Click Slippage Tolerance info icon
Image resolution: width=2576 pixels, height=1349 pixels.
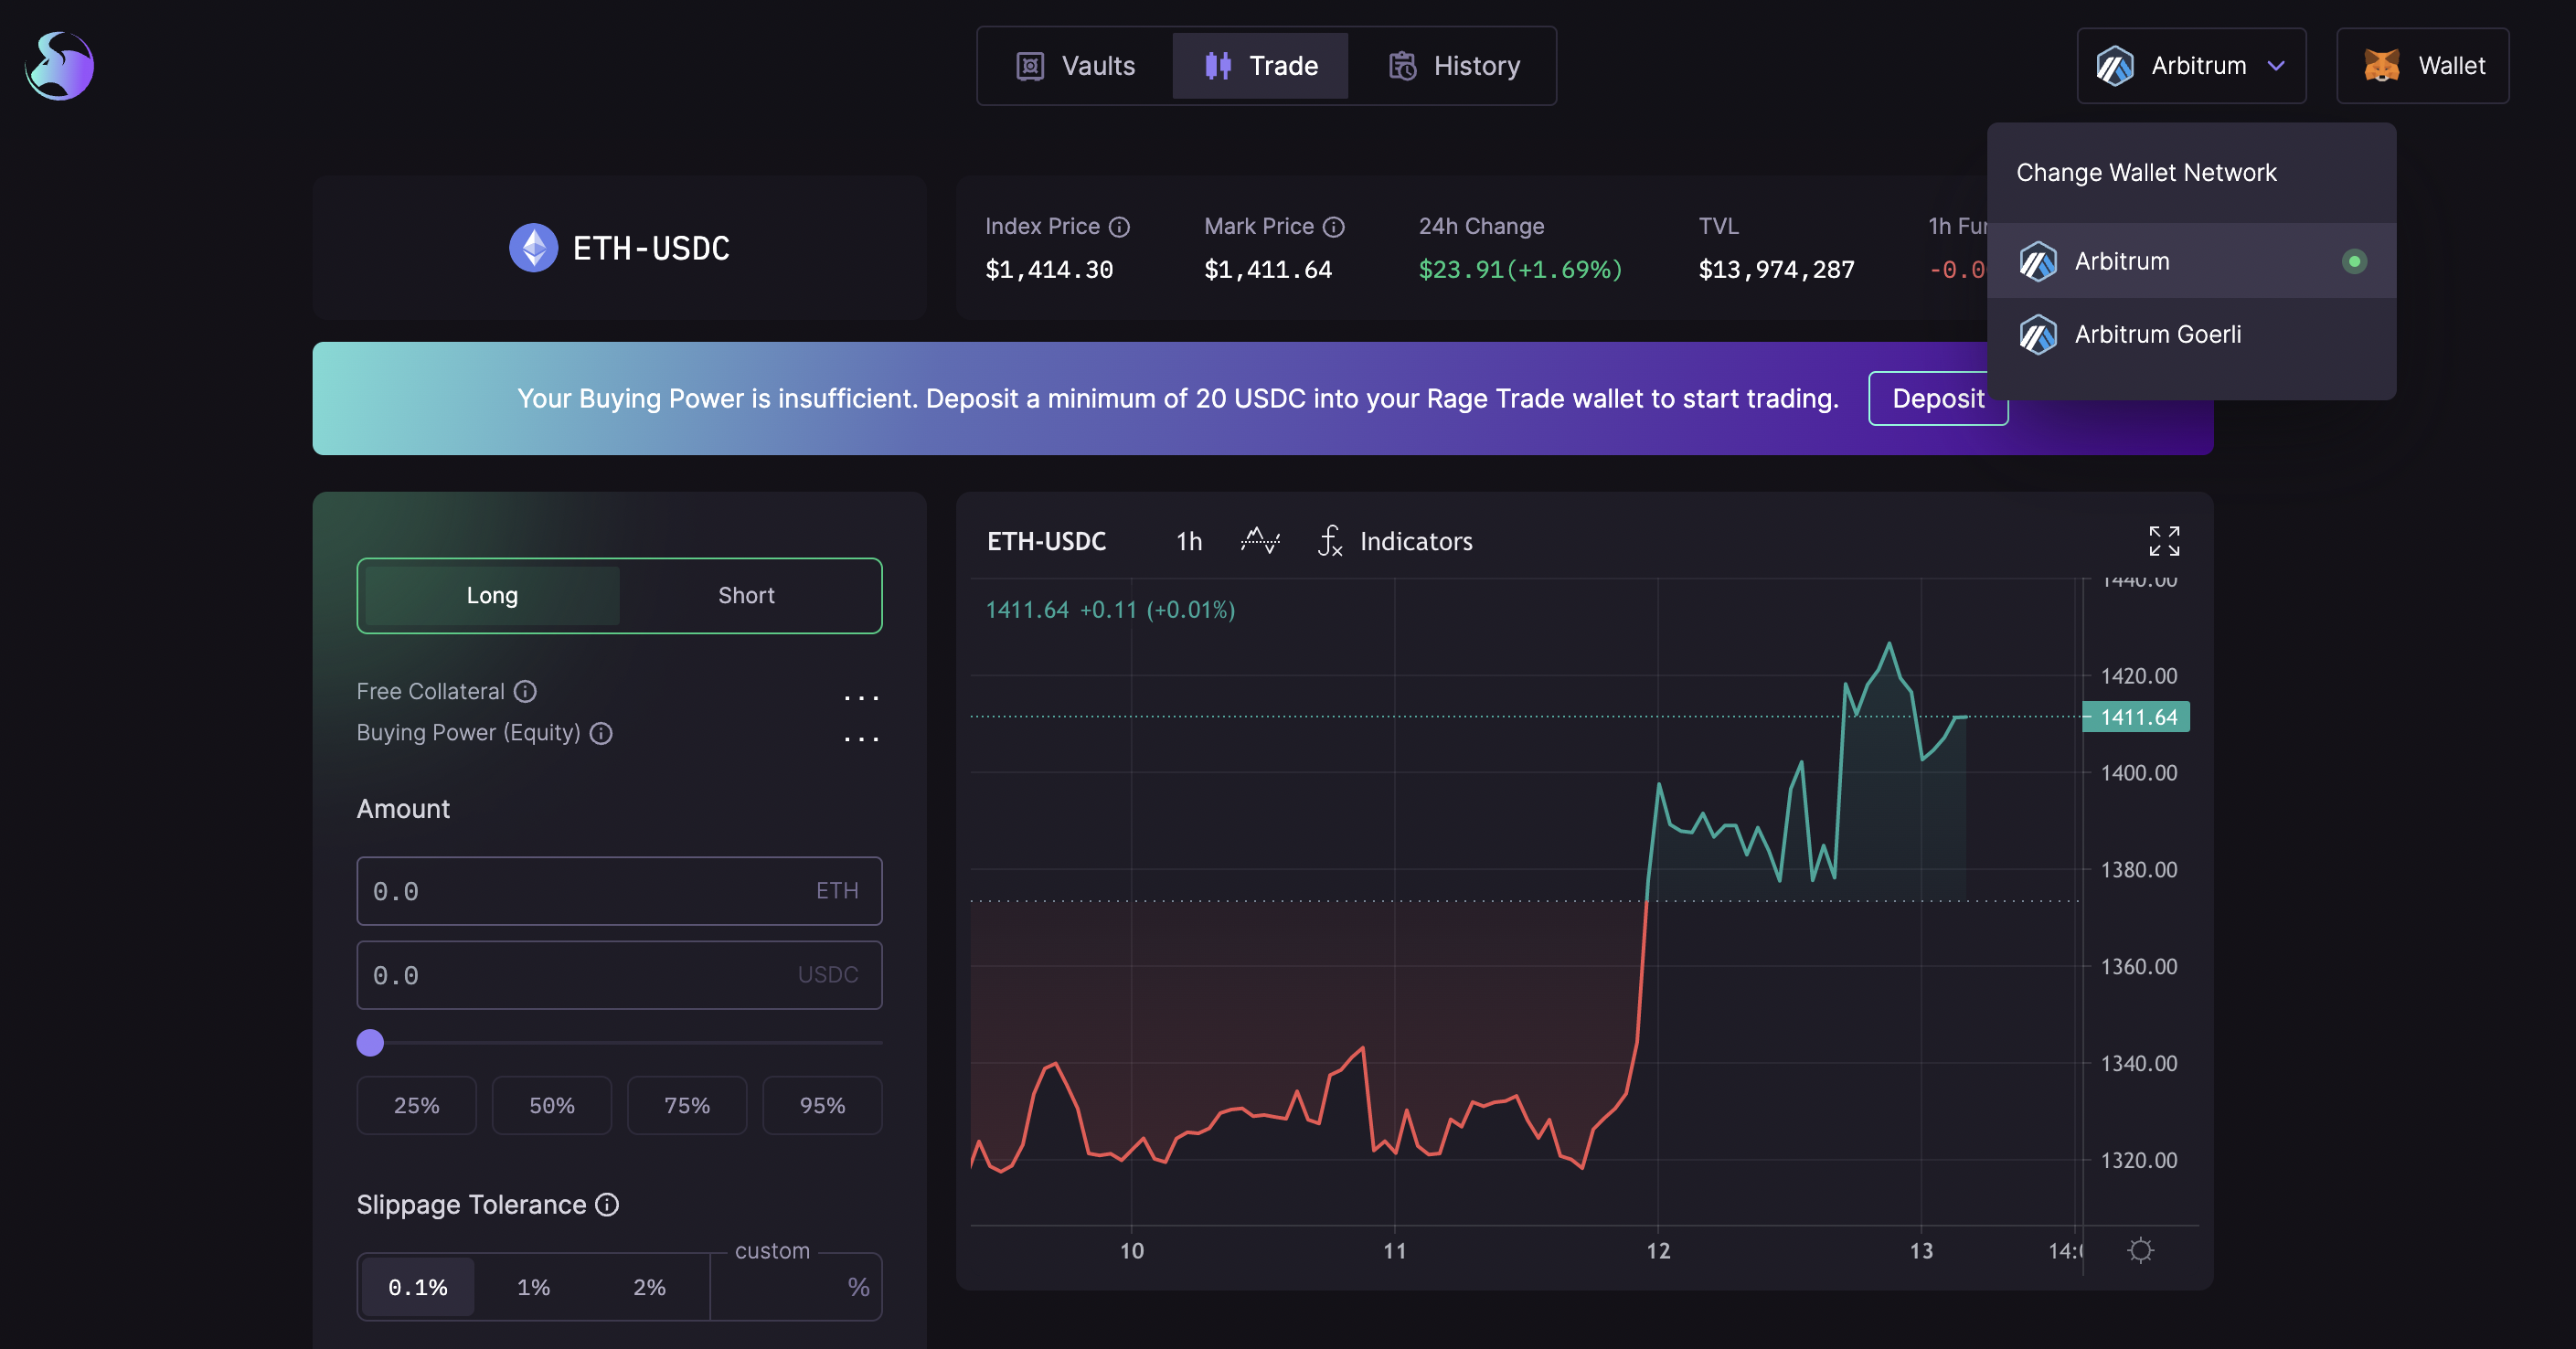point(607,1204)
